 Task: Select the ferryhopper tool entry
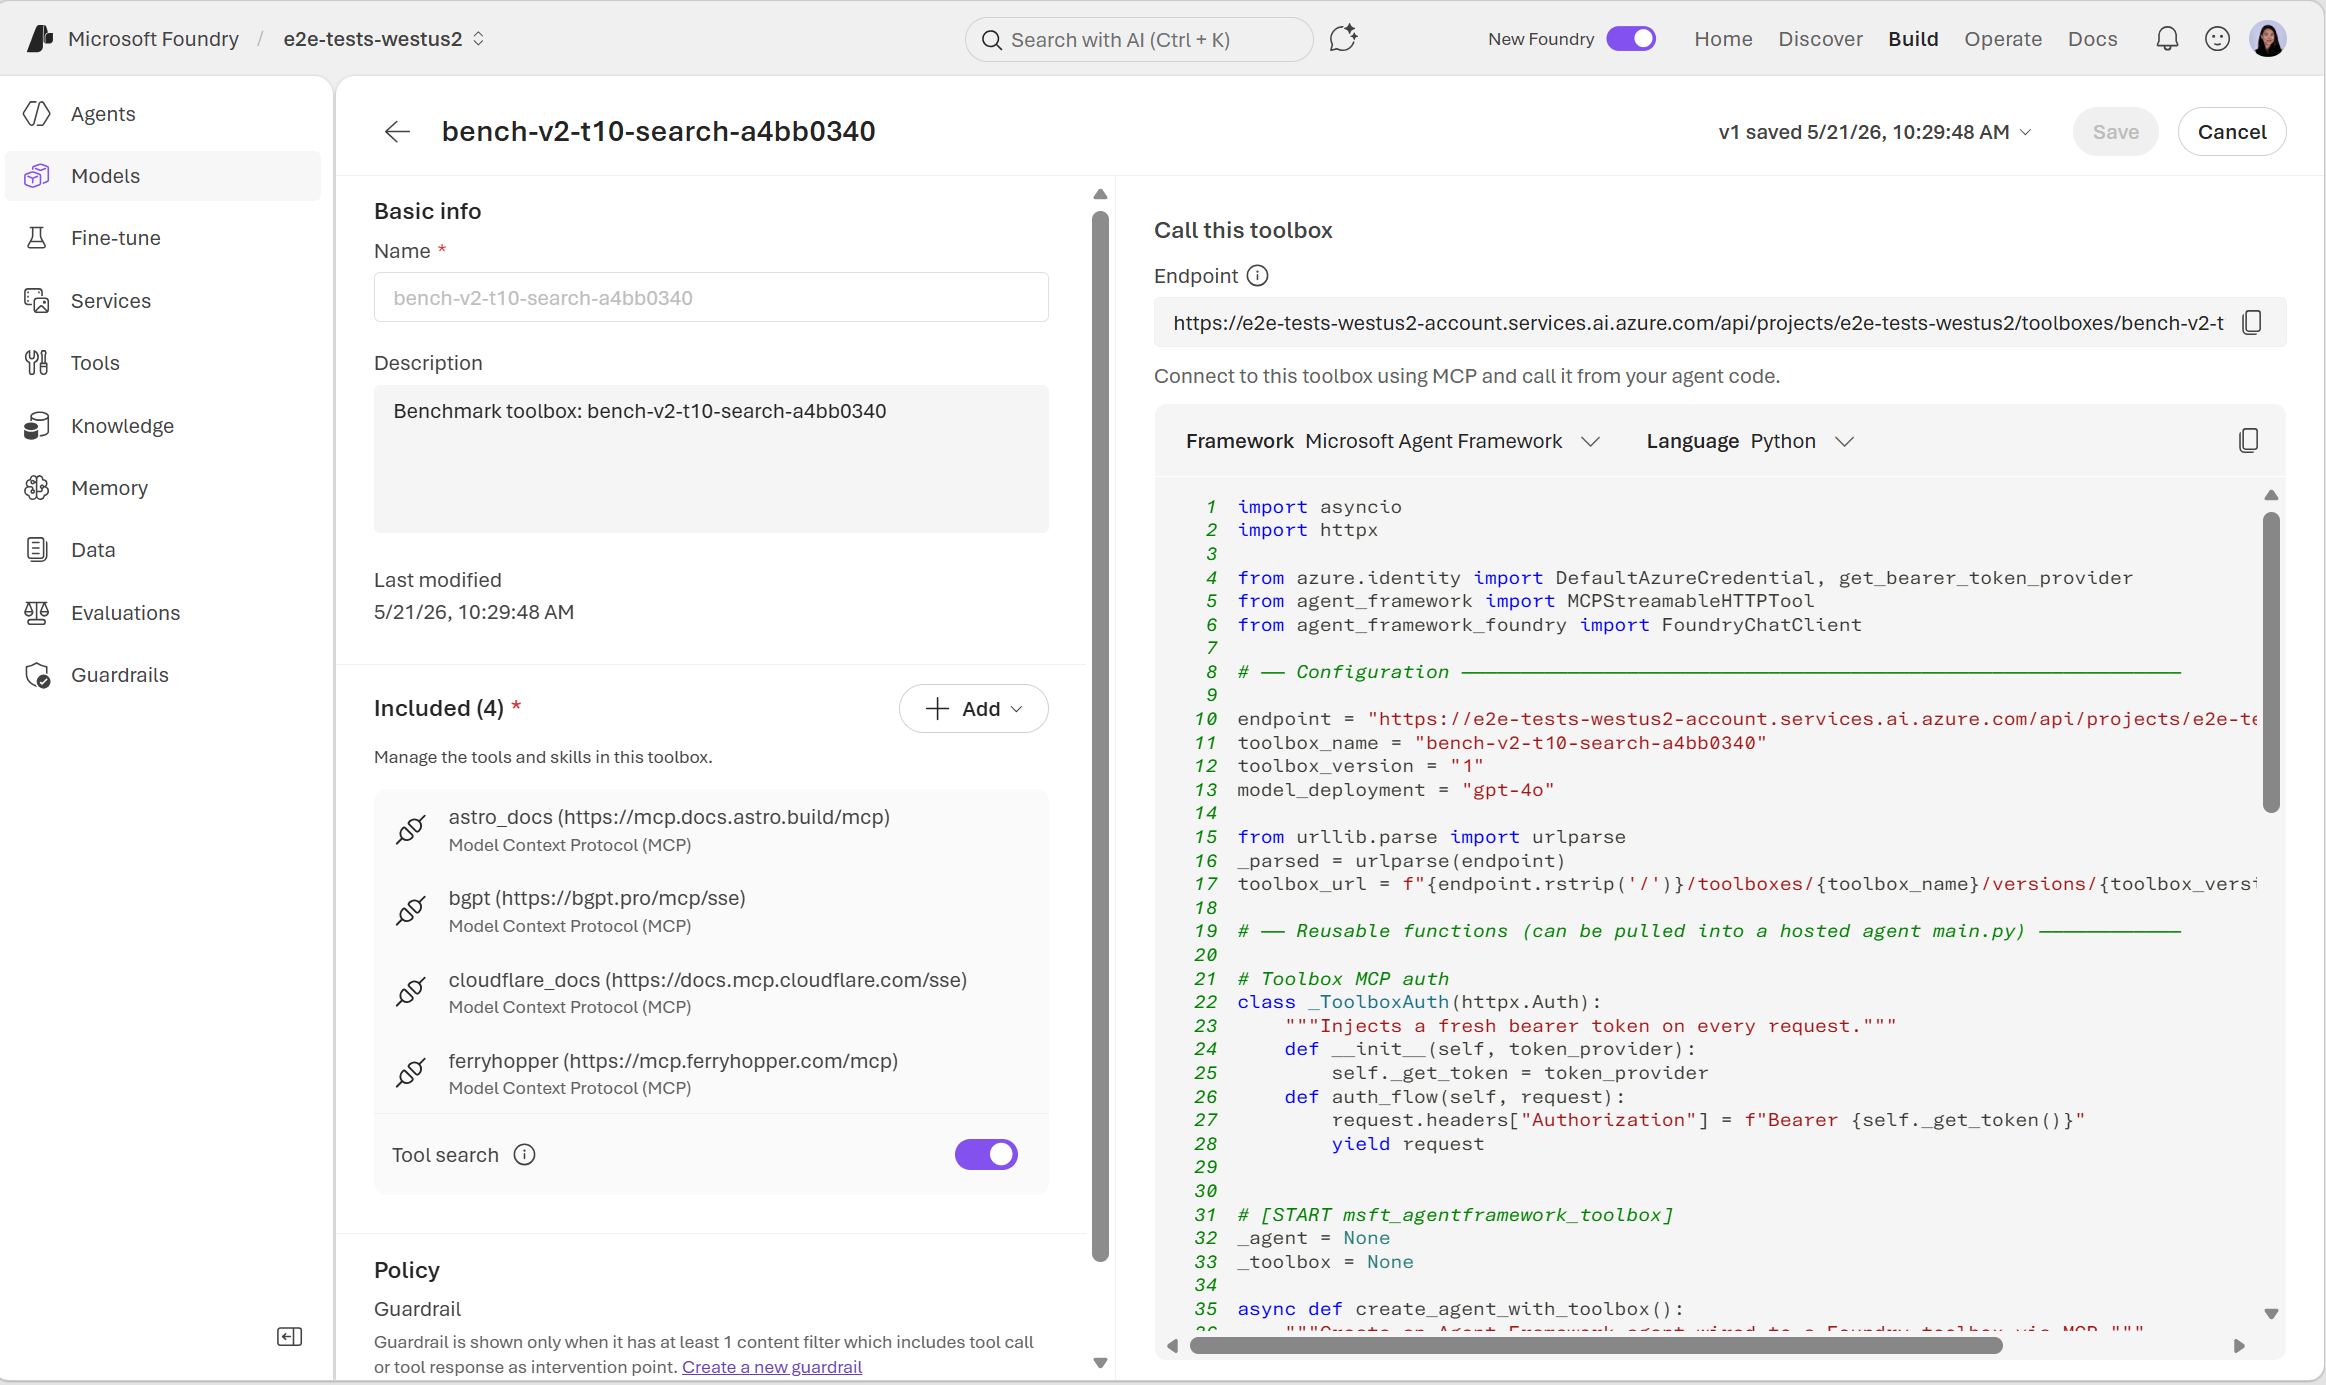(x=711, y=1073)
